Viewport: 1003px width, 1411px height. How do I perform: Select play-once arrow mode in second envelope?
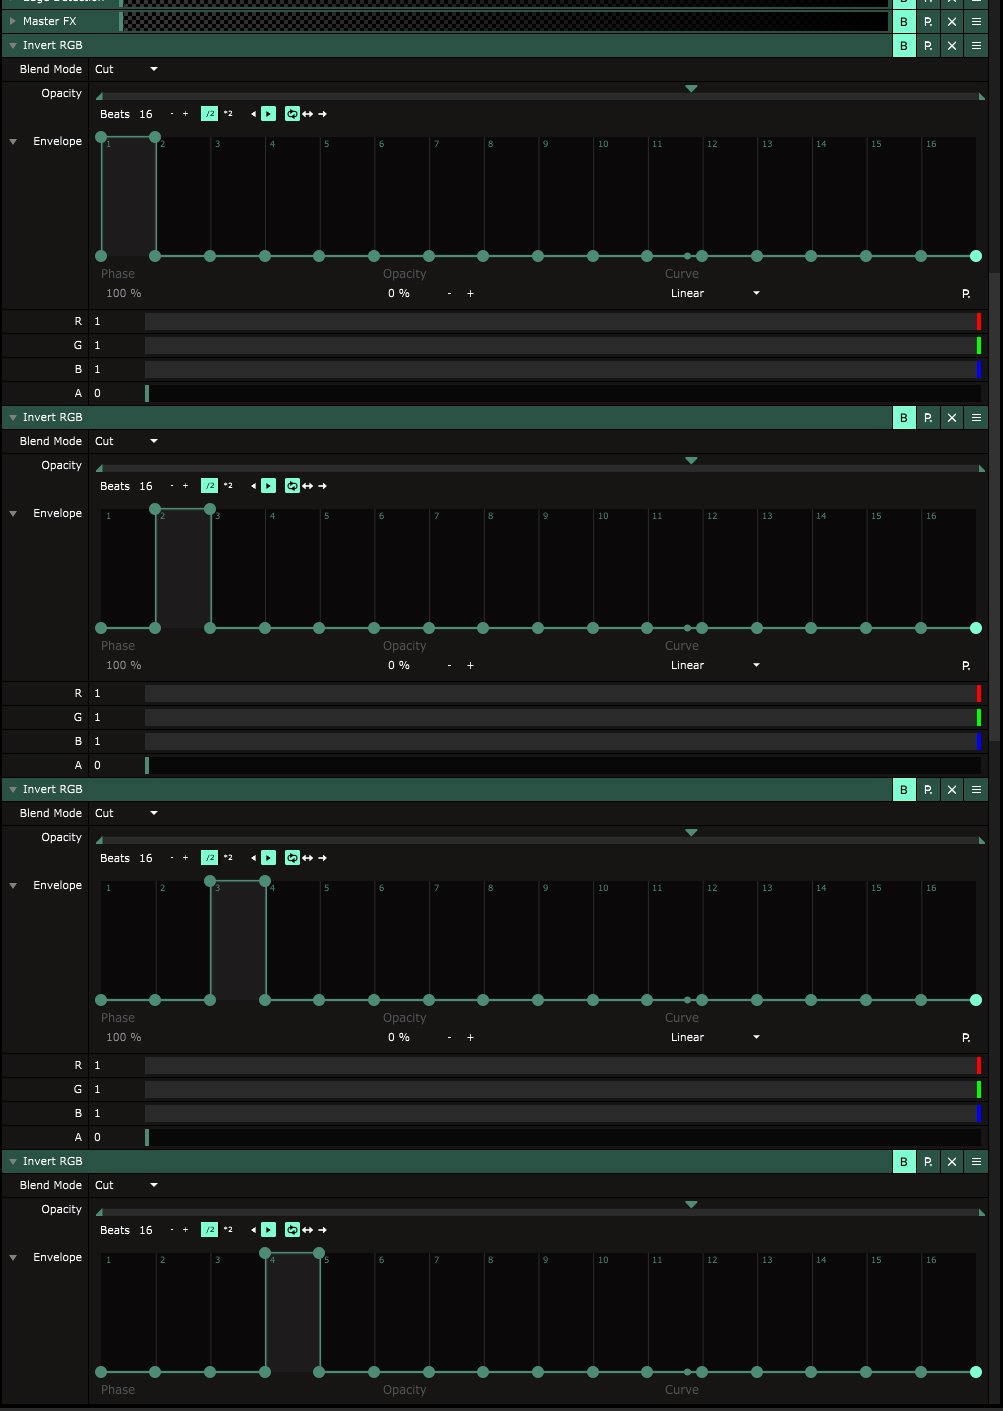pos(323,486)
